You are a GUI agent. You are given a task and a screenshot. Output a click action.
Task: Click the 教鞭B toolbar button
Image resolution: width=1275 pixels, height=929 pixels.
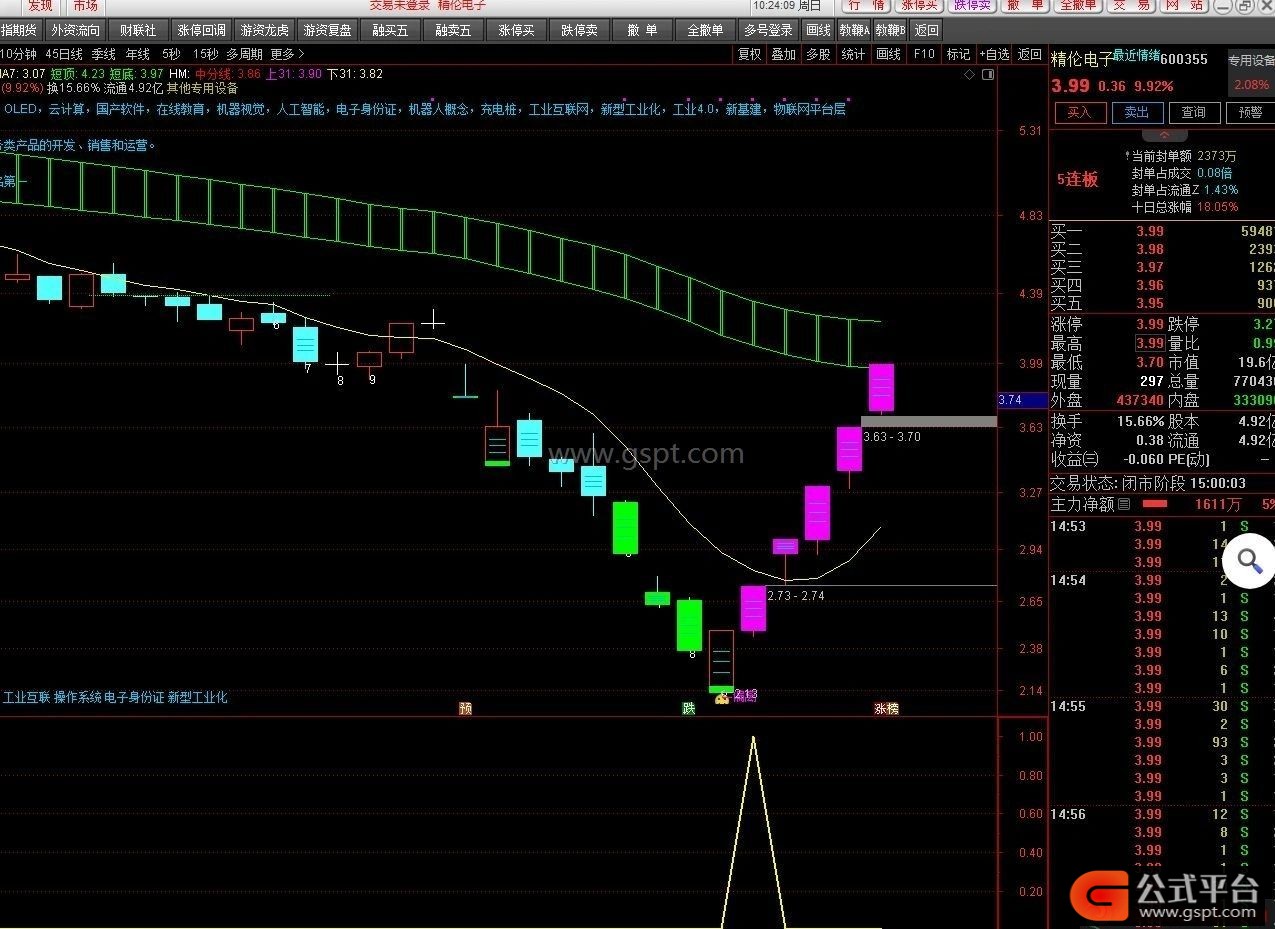pos(890,30)
